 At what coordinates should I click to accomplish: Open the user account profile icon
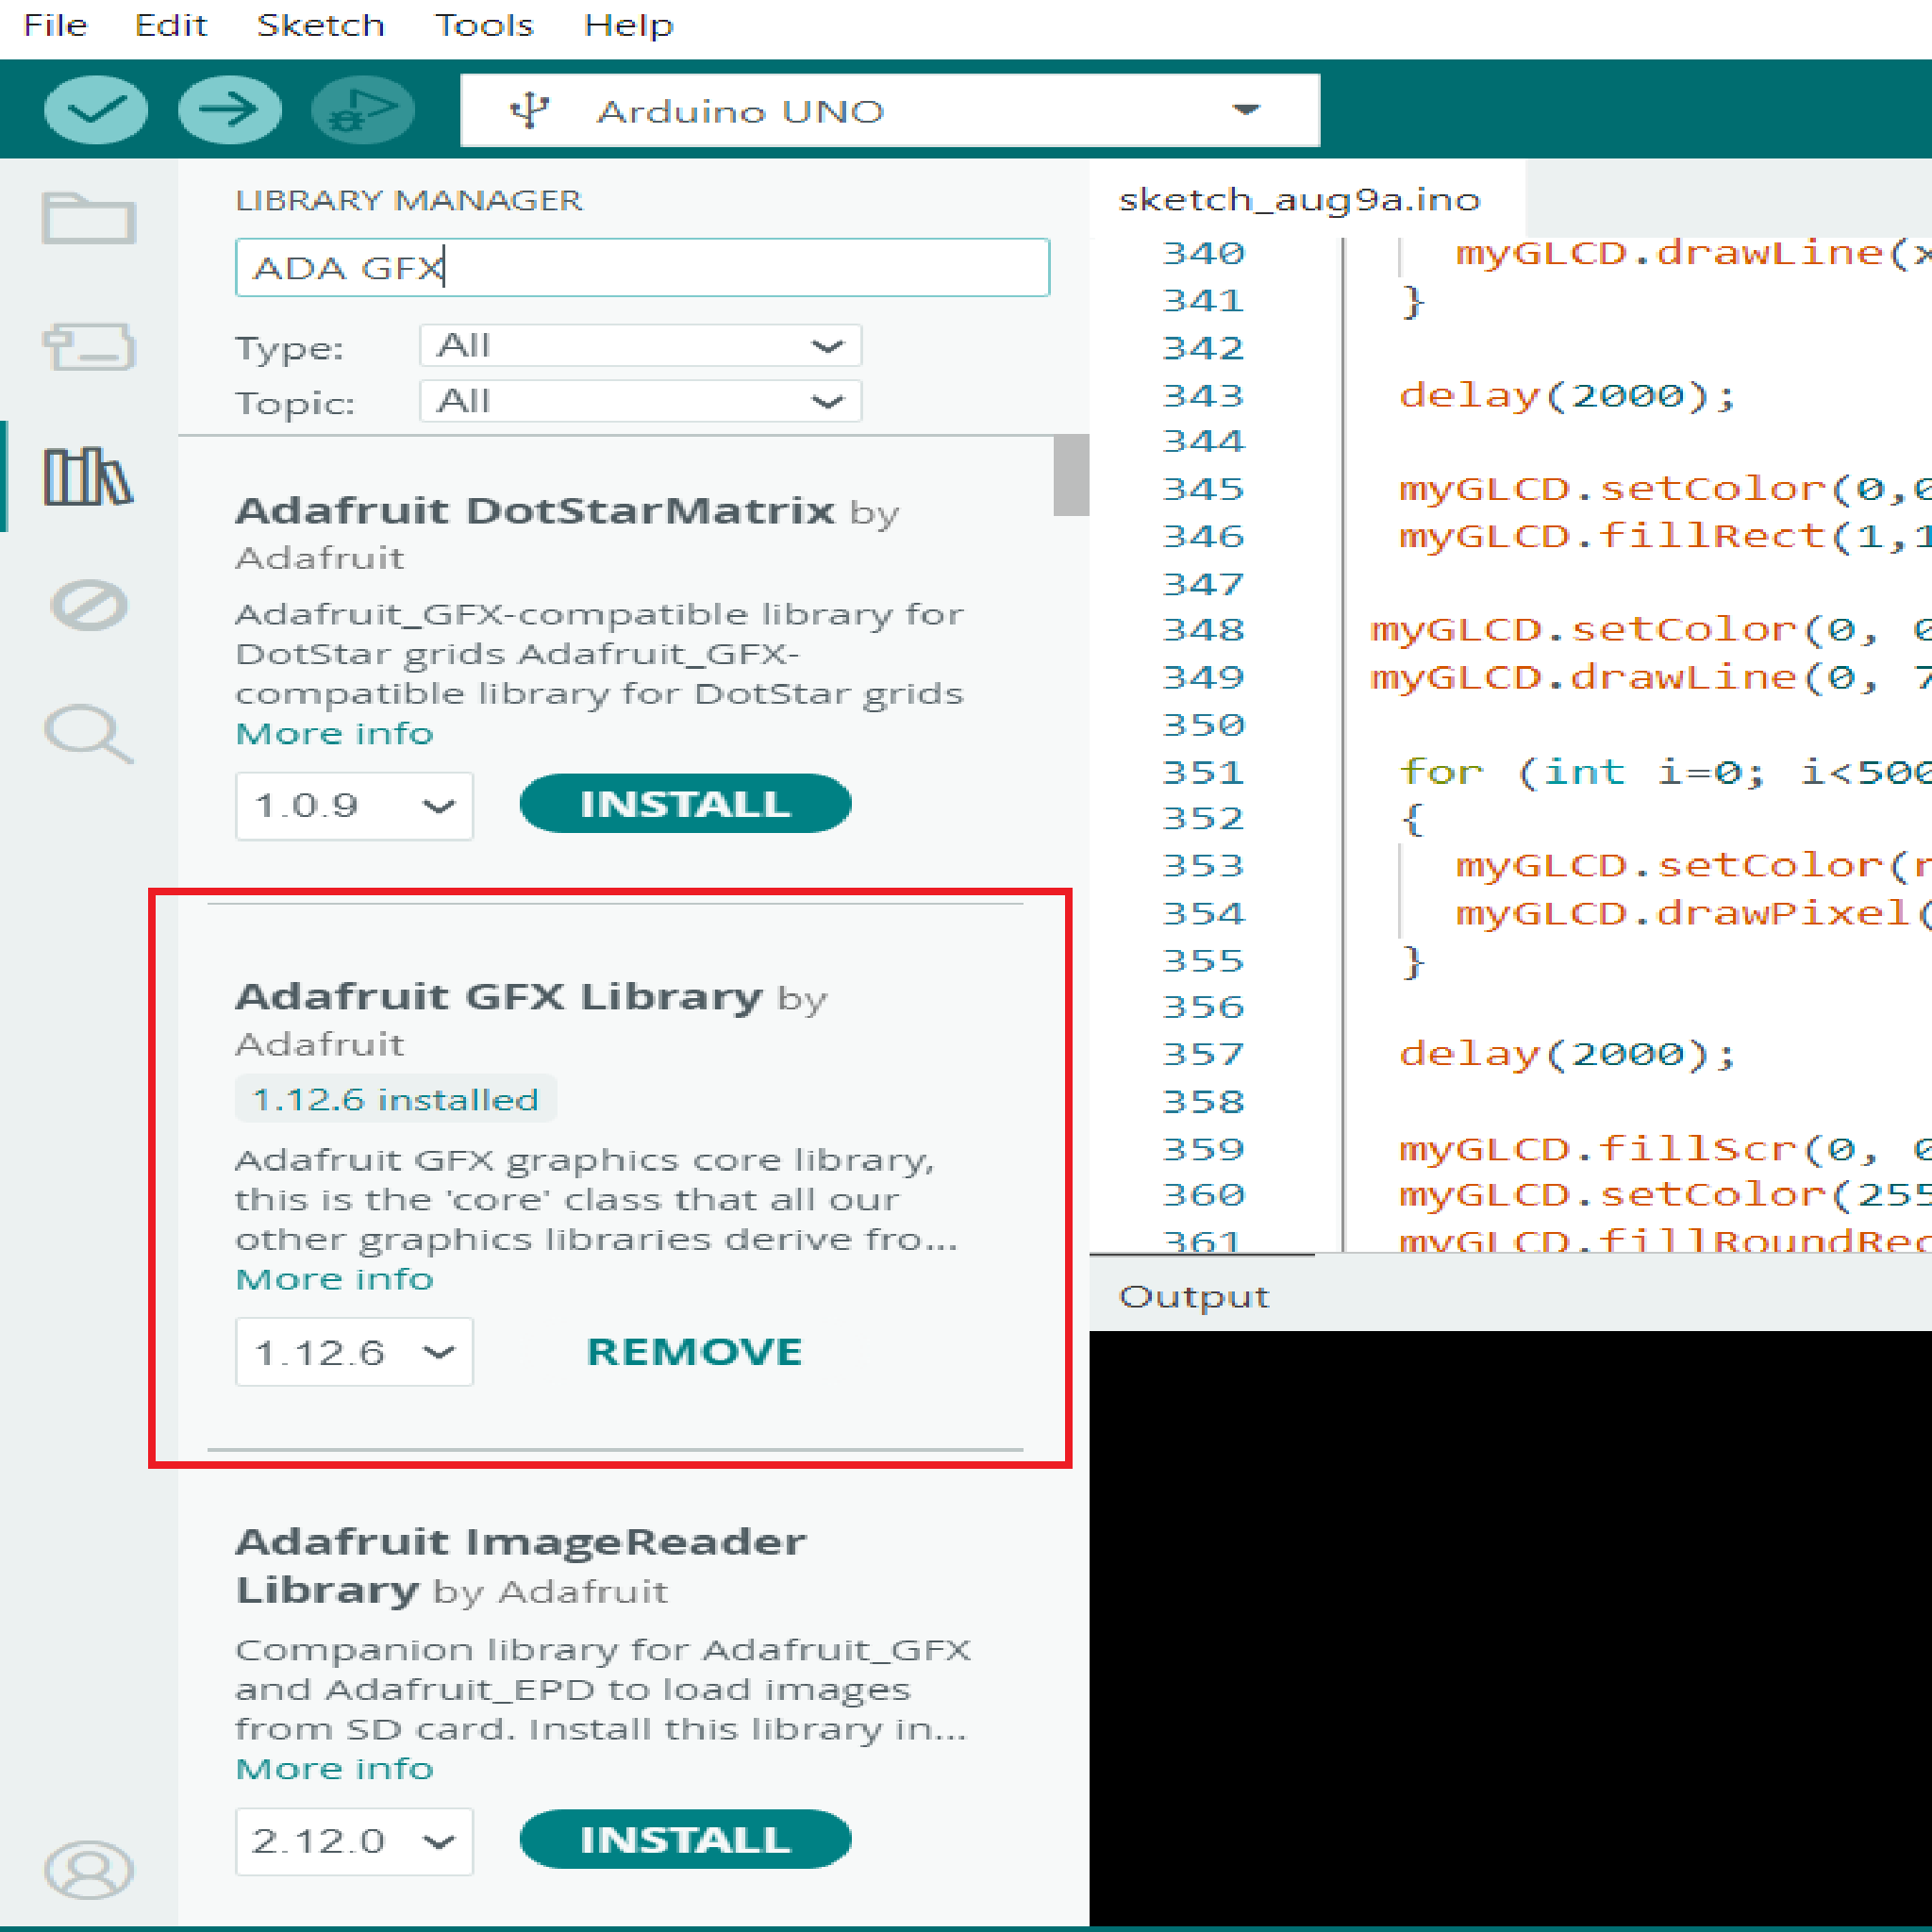(x=89, y=1870)
